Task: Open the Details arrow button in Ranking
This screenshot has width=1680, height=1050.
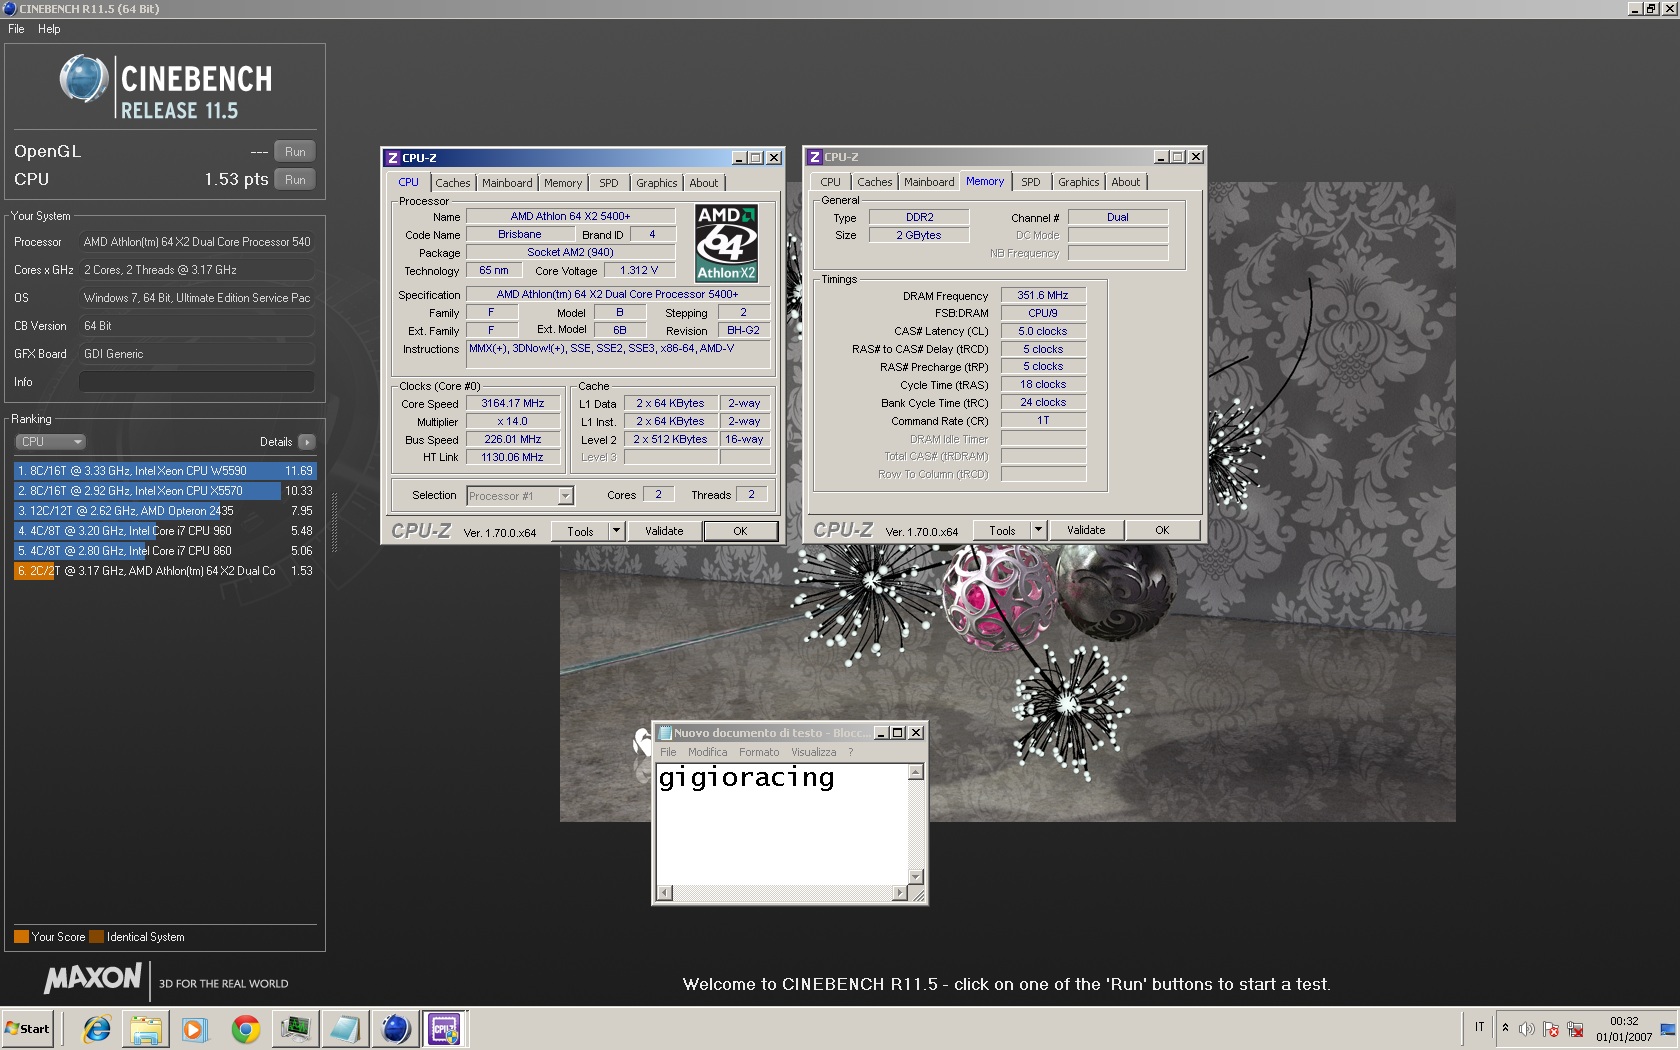Action: click(306, 442)
